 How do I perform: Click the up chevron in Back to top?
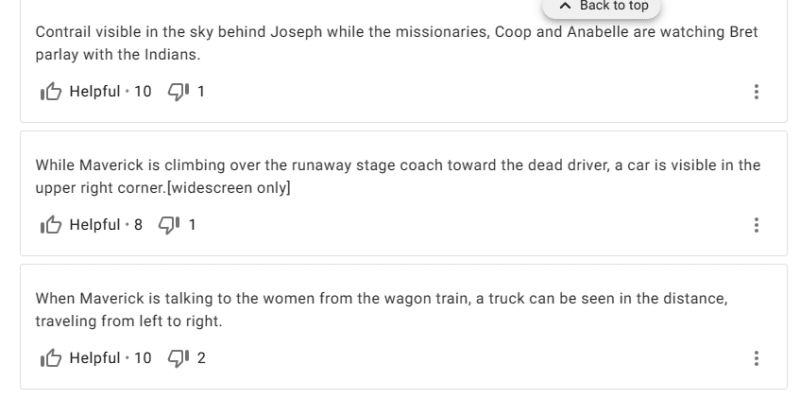coord(565,6)
